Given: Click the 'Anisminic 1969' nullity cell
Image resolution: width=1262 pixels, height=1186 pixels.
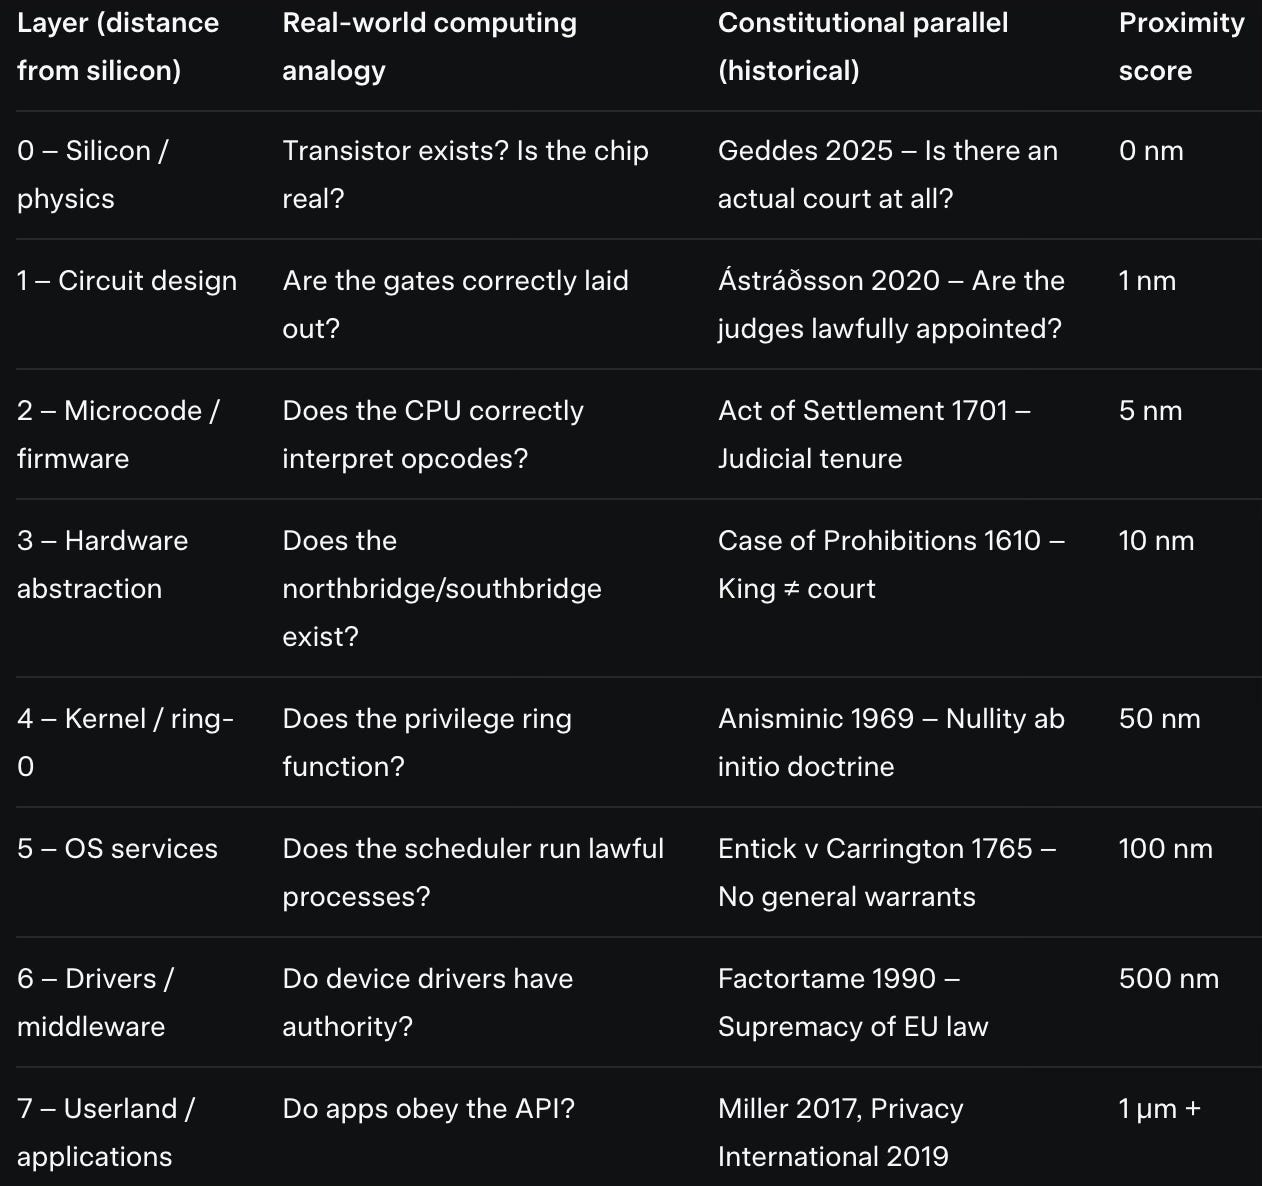Looking at the screenshot, I should 891,743.
